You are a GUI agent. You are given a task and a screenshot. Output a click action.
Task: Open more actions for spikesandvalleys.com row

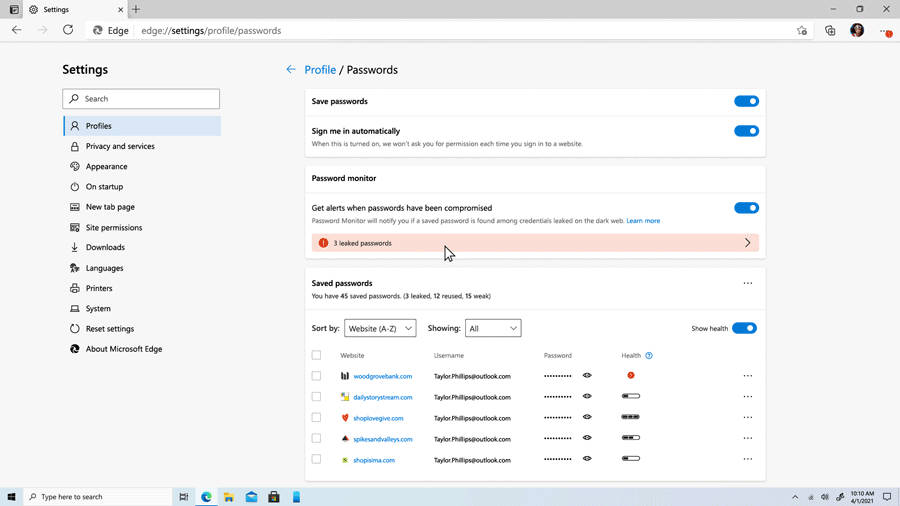tap(747, 438)
